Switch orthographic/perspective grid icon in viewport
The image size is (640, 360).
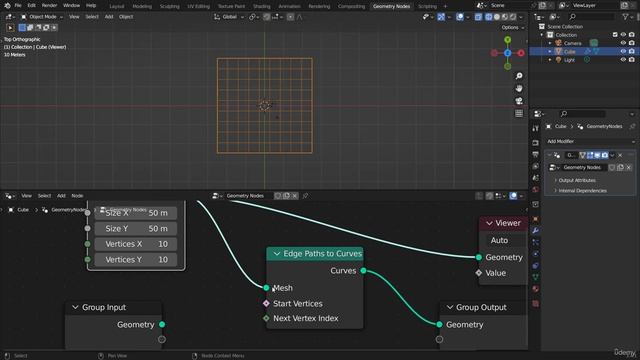(519, 113)
